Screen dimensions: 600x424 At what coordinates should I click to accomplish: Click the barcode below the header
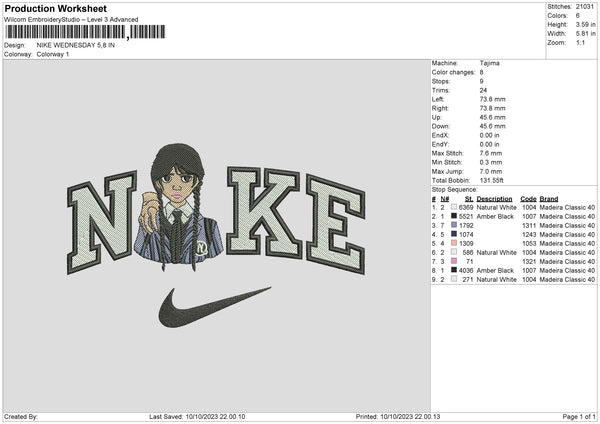pos(85,32)
